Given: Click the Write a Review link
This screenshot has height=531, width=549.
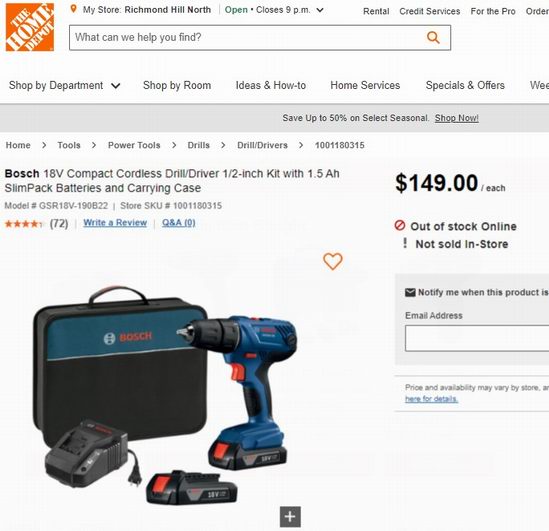Looking at the screenshot, I should pyautogui.click(x=115, y=223).
